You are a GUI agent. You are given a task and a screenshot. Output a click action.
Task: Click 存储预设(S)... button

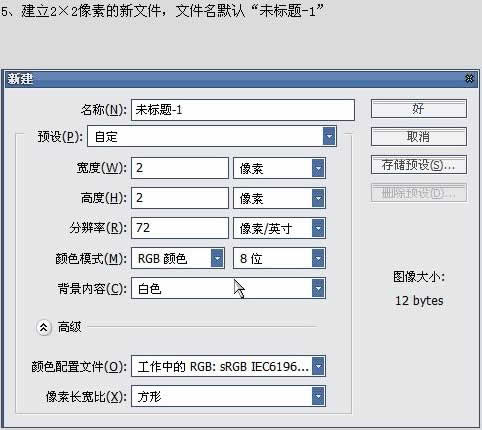click(x=418, y=165)
